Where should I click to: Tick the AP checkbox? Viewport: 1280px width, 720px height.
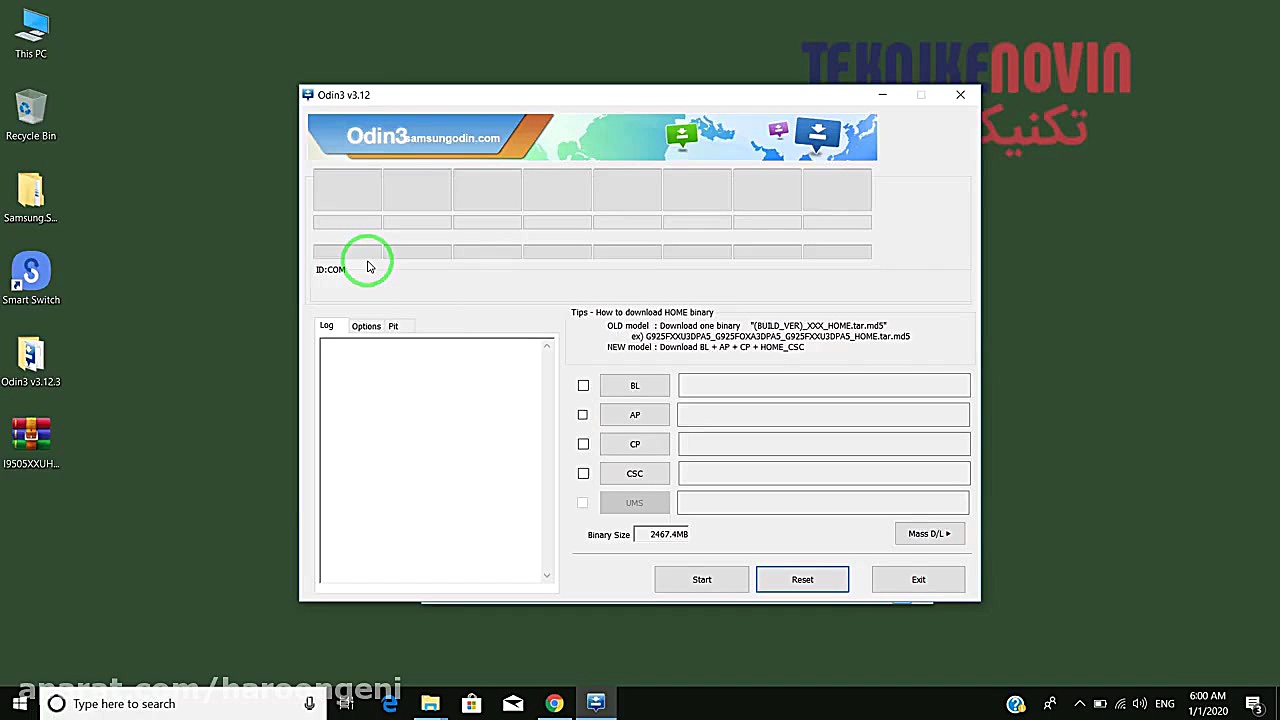[x=583, y=415]
